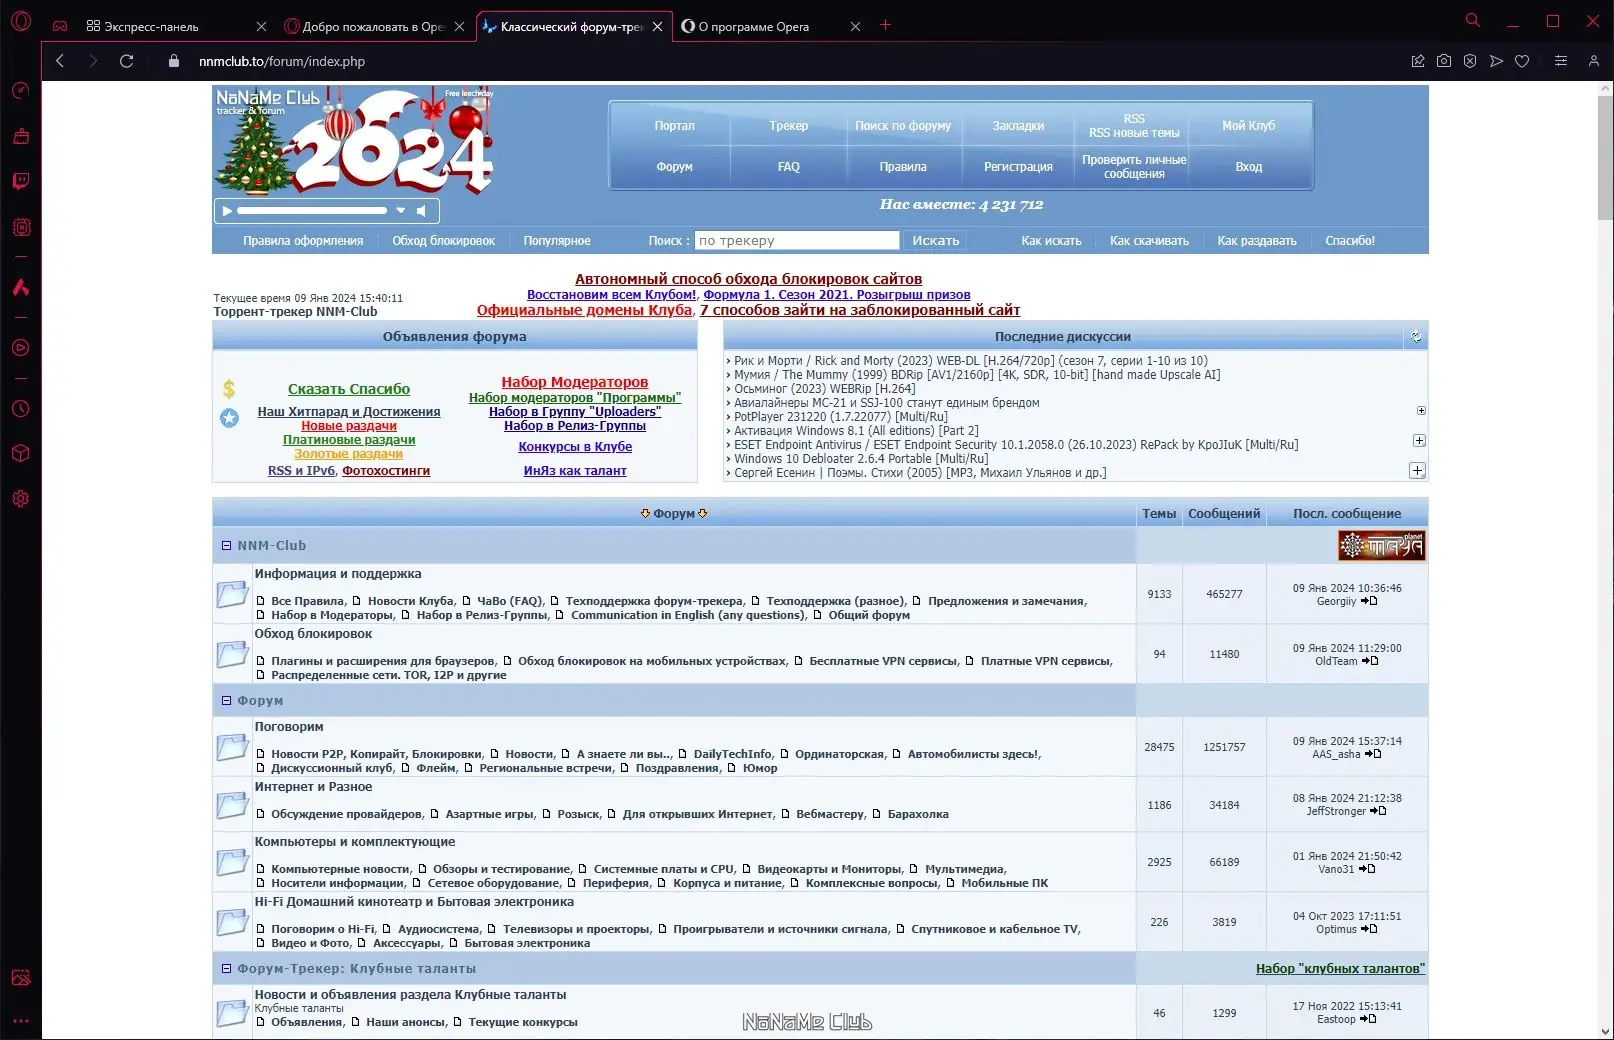Click the Maya planet banner image

tap(1381, 546)
